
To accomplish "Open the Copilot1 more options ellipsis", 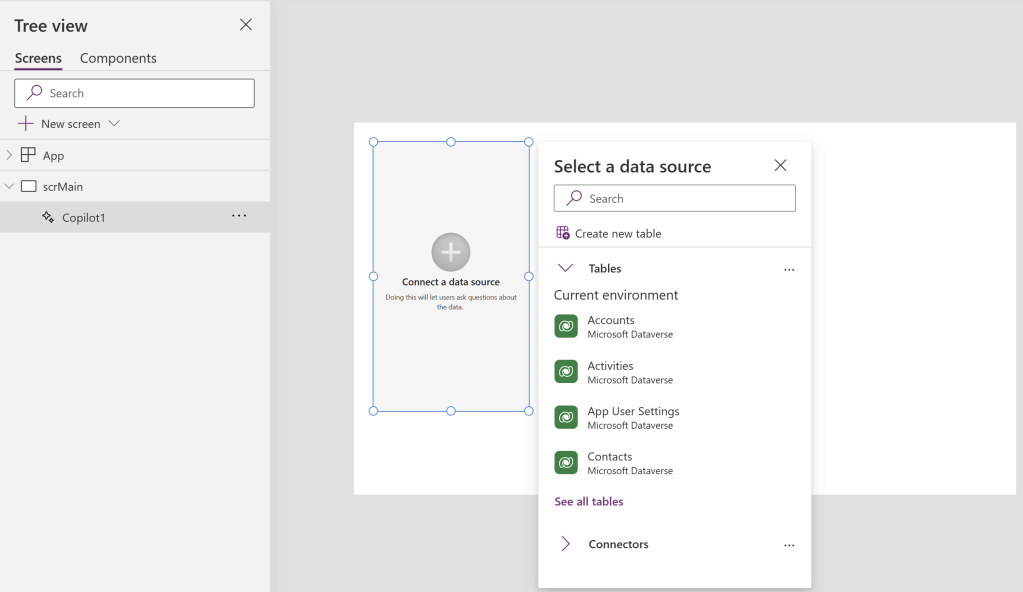I will coord(239,216).
